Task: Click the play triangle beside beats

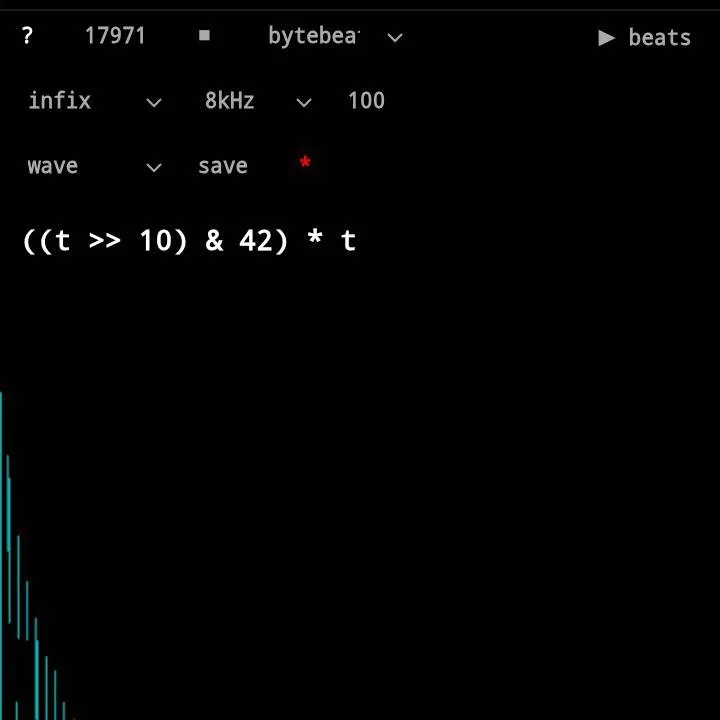Action: pyautogui.click(x=606, y=38)
